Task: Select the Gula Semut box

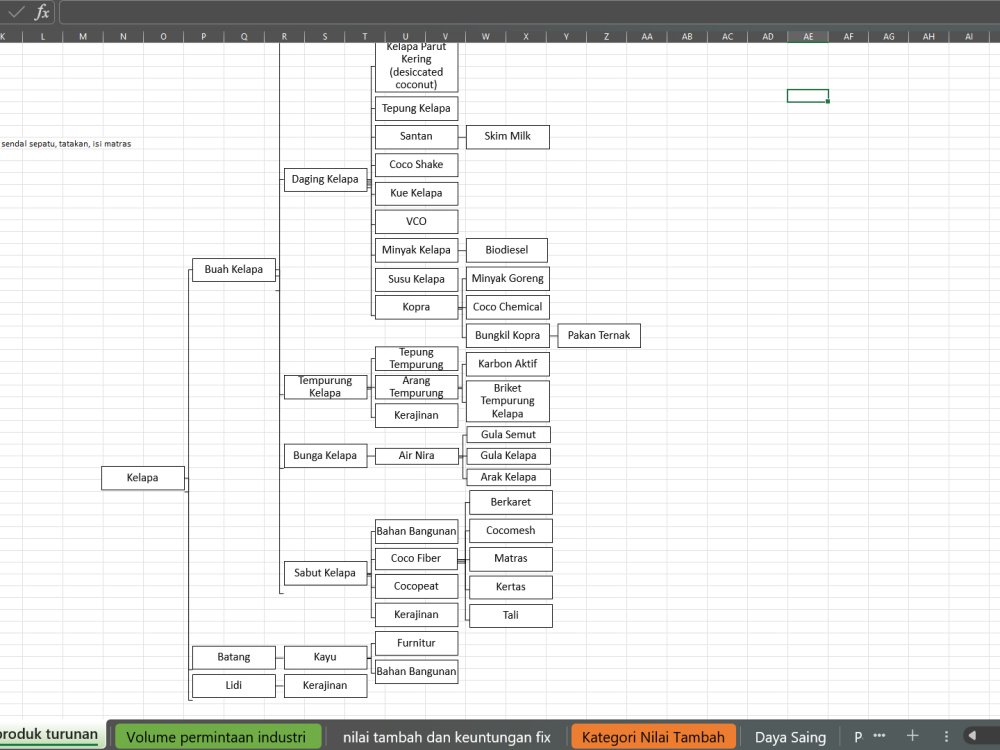Action: tap(508, 435)
